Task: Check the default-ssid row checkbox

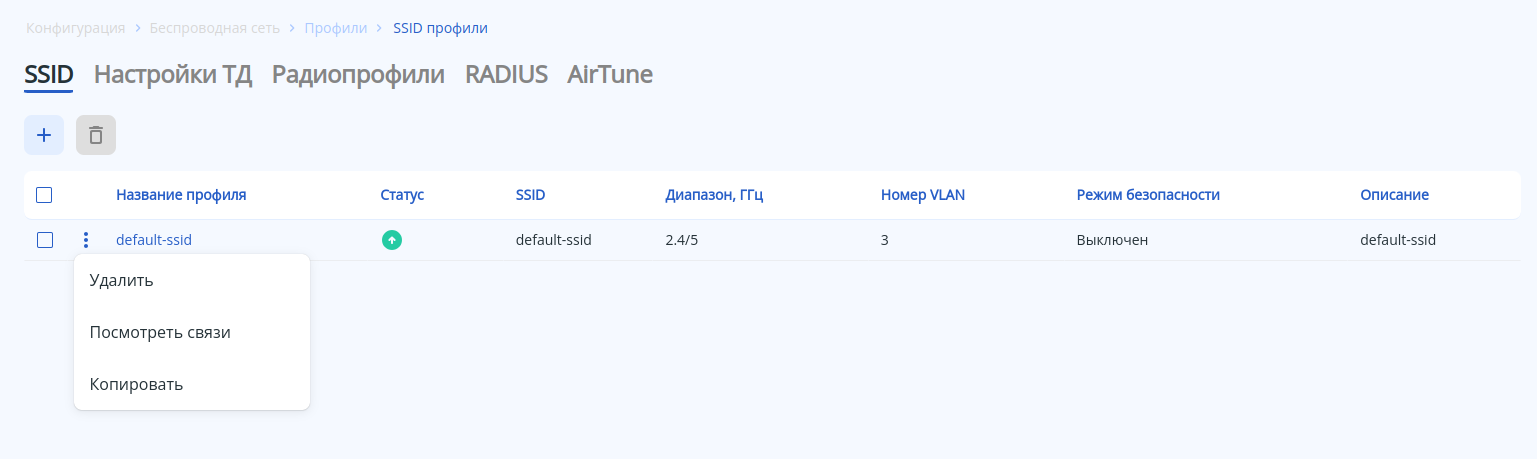Action: click(x=45, y=240)
